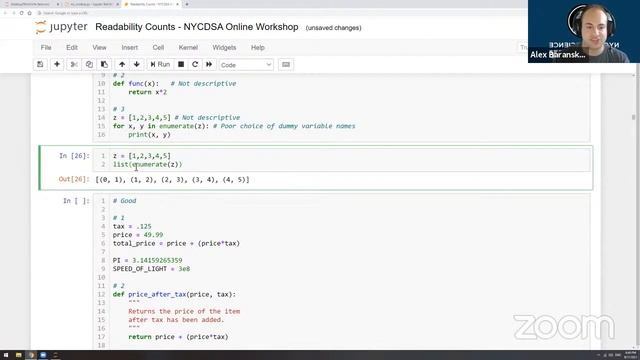Switch to the second browser tab
Image resolution: width=640 pixels, height=360 pixels.
(x=91, y=4)
